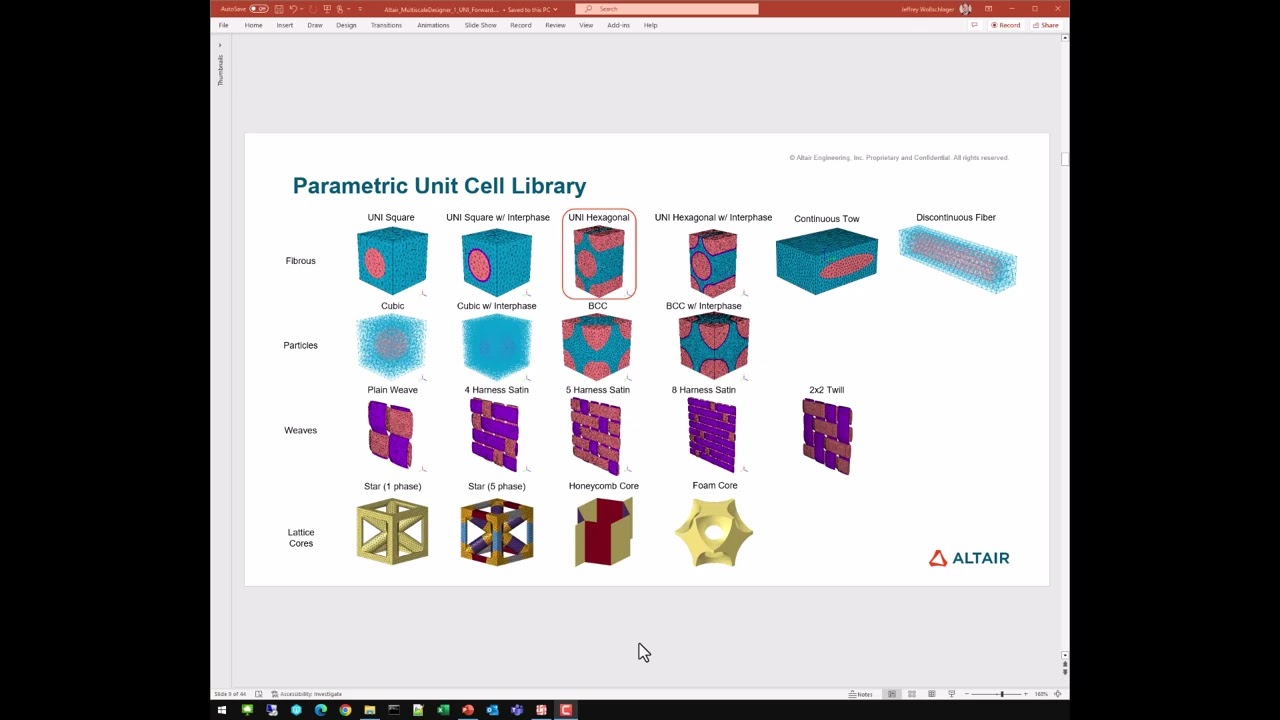Click Accessibility: Investigate status entry
1280x720 pixels.
click(x=307, y=694)
